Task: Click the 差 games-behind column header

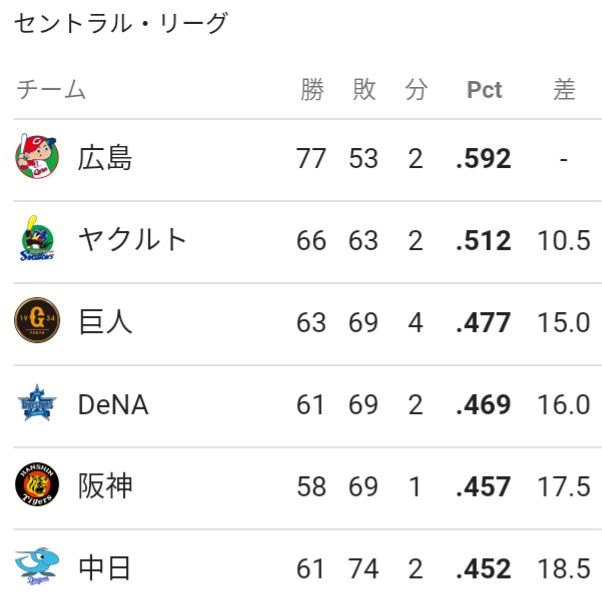Action: tap(564, 90)
